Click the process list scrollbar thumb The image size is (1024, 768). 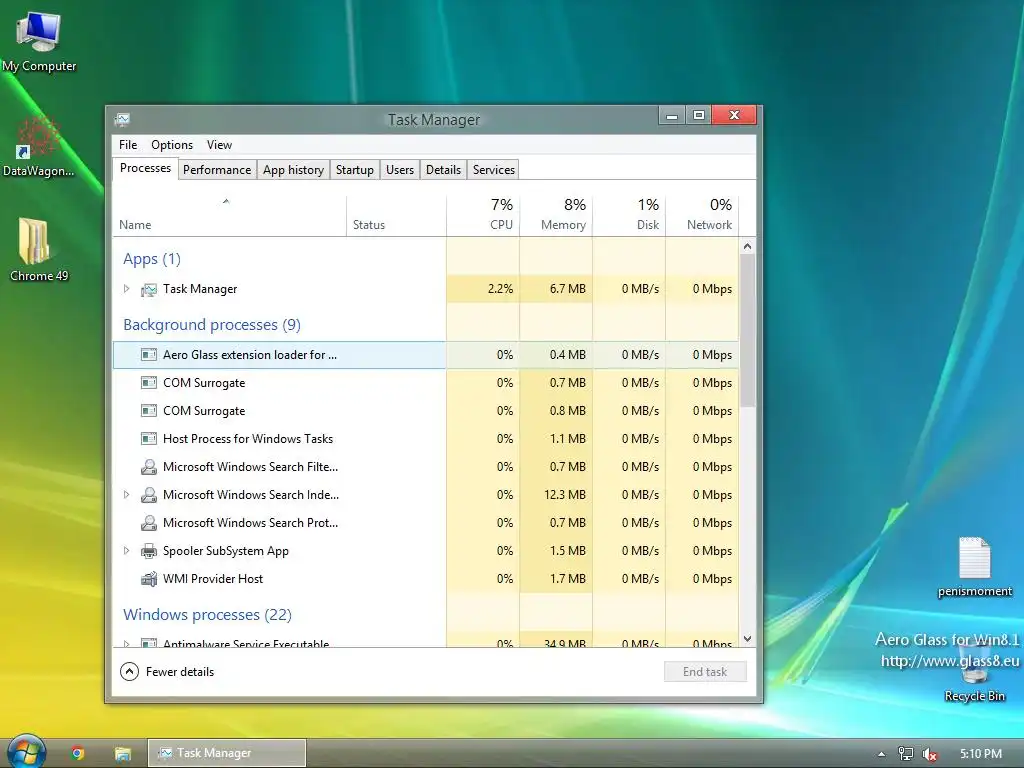[x=748, y=330]
